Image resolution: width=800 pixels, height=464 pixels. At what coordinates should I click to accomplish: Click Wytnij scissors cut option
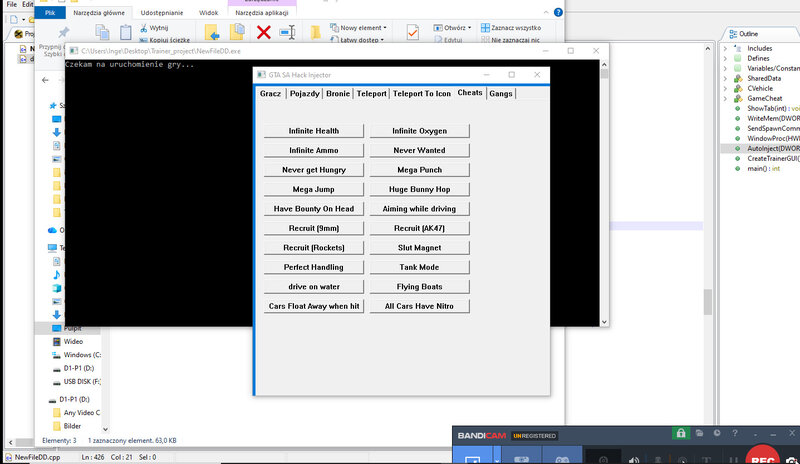pyautogui.click(x=154, y=28)
